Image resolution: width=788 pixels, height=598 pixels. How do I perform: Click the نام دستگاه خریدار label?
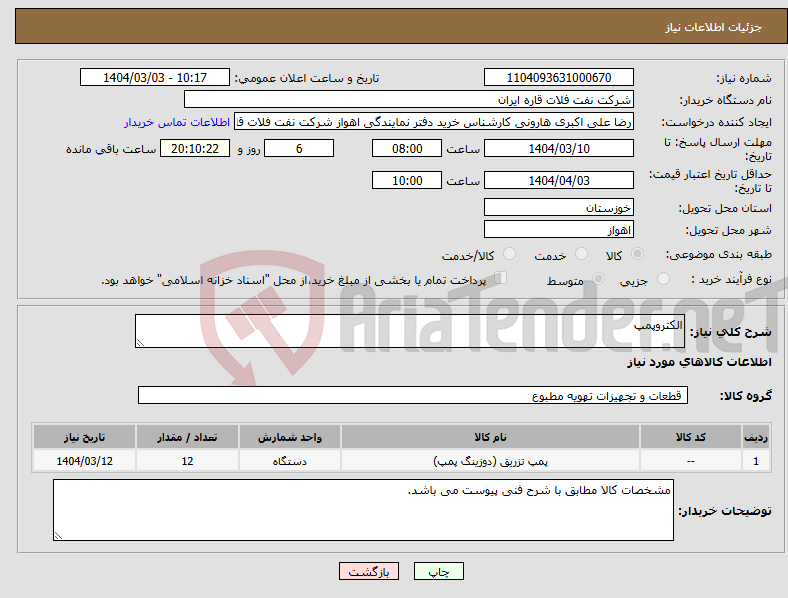[726, 101]
